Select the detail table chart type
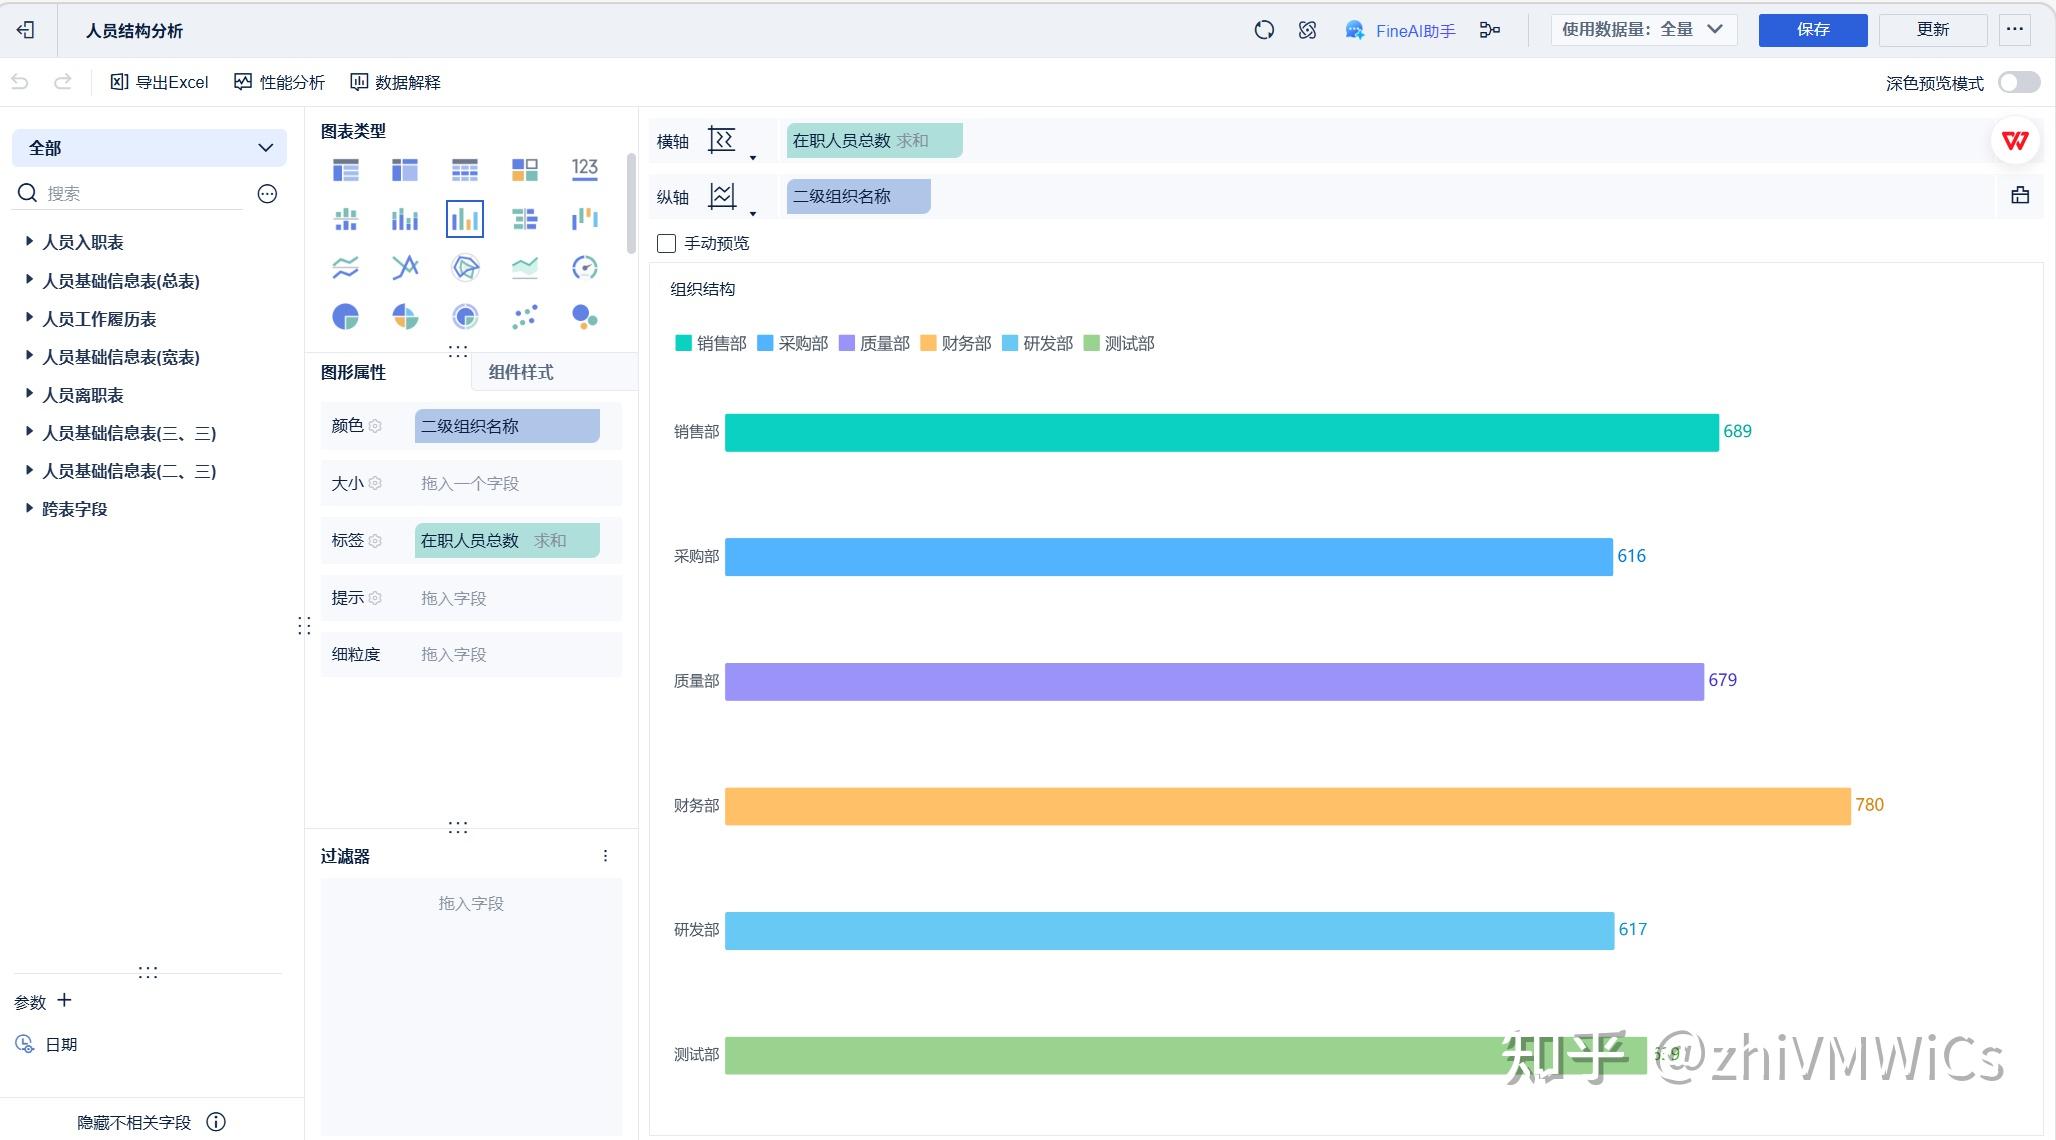The width and height of the screenshot is (2056, 1140). click(465, 170)
